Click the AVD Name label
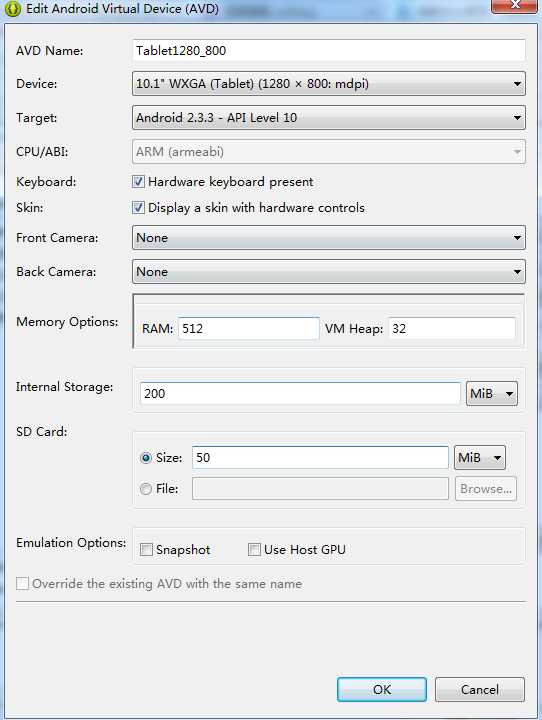This screenshot has height=720, width=542. (x=50, y=51)
